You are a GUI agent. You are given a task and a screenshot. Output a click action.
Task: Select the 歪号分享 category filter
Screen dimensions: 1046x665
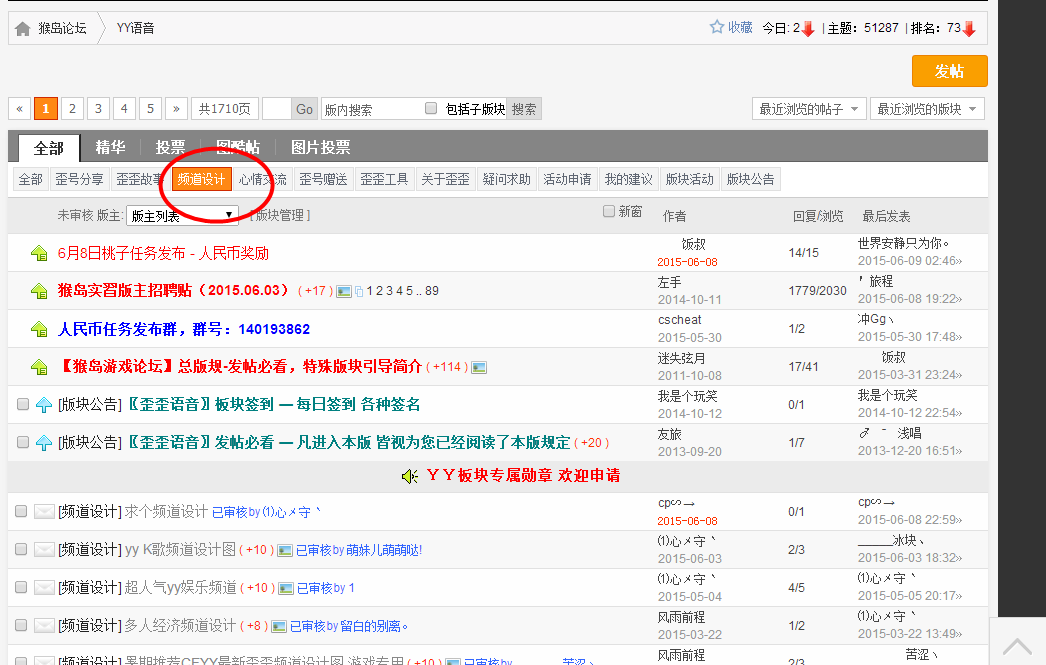79,179
